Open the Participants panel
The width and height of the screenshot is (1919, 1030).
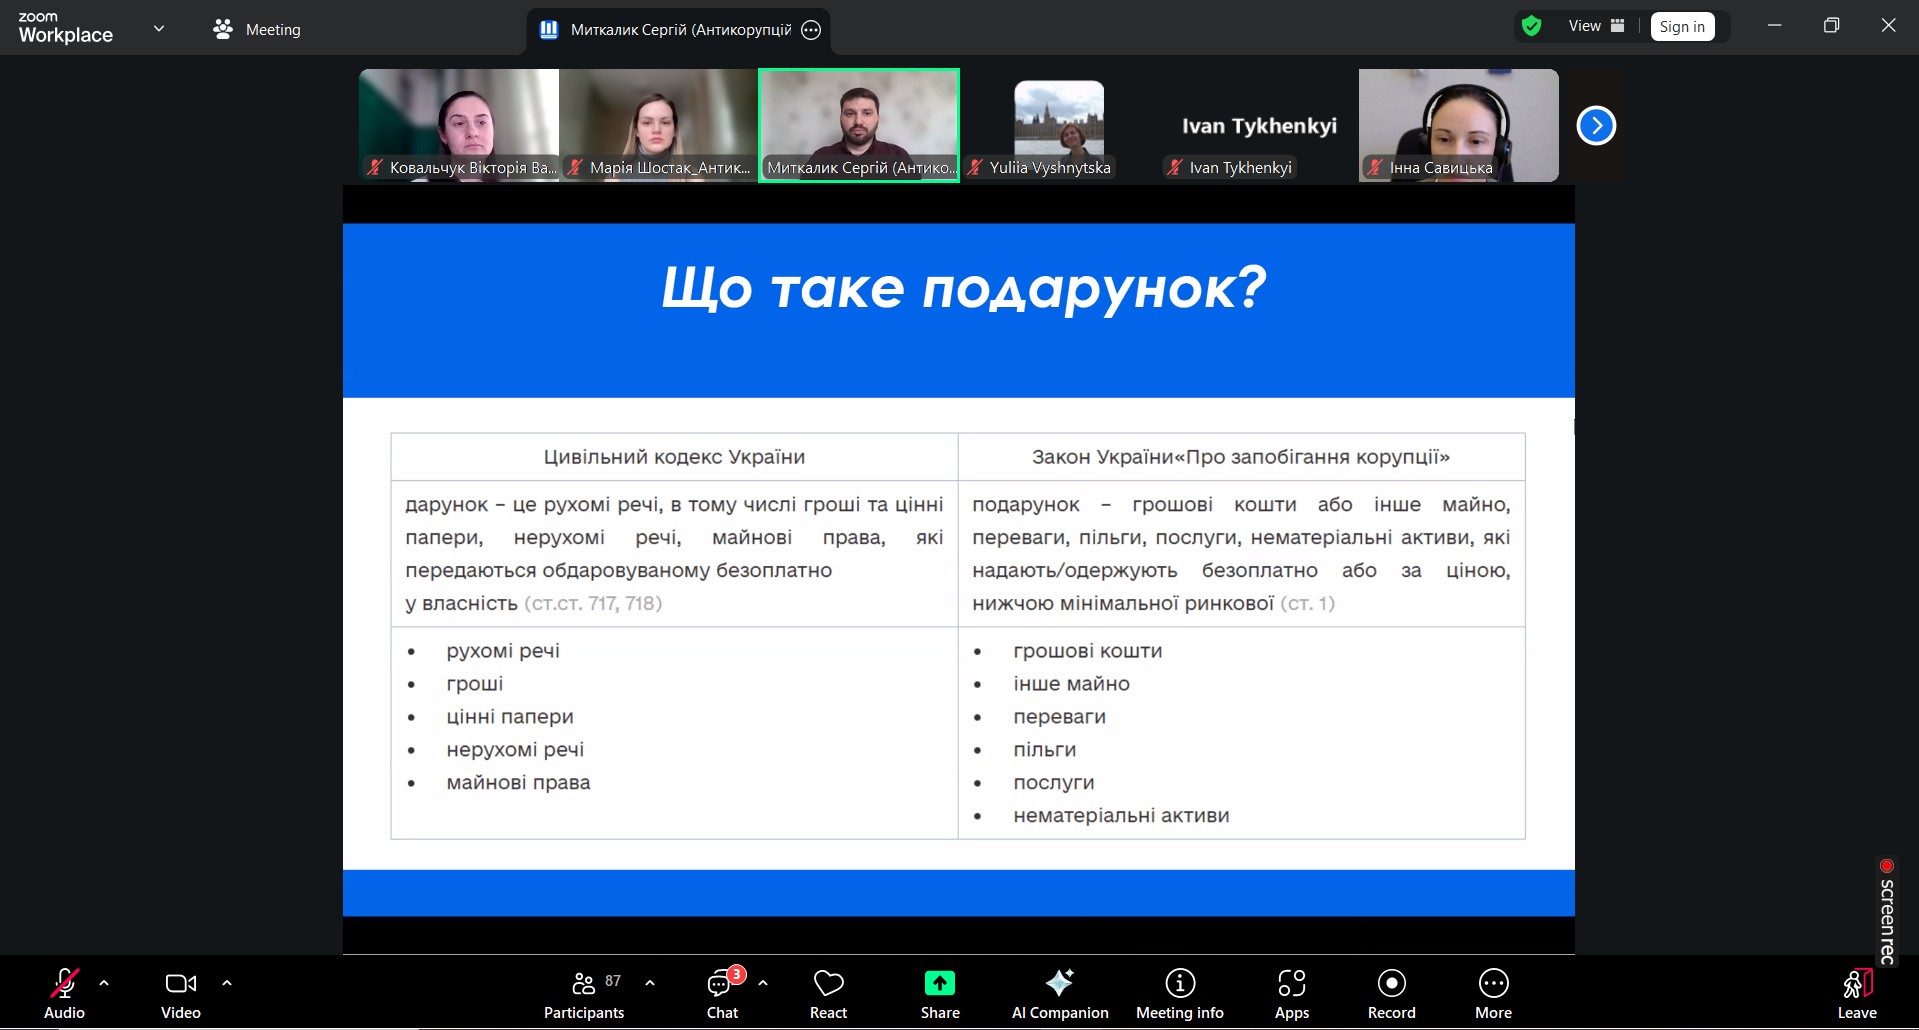[584, 994]
